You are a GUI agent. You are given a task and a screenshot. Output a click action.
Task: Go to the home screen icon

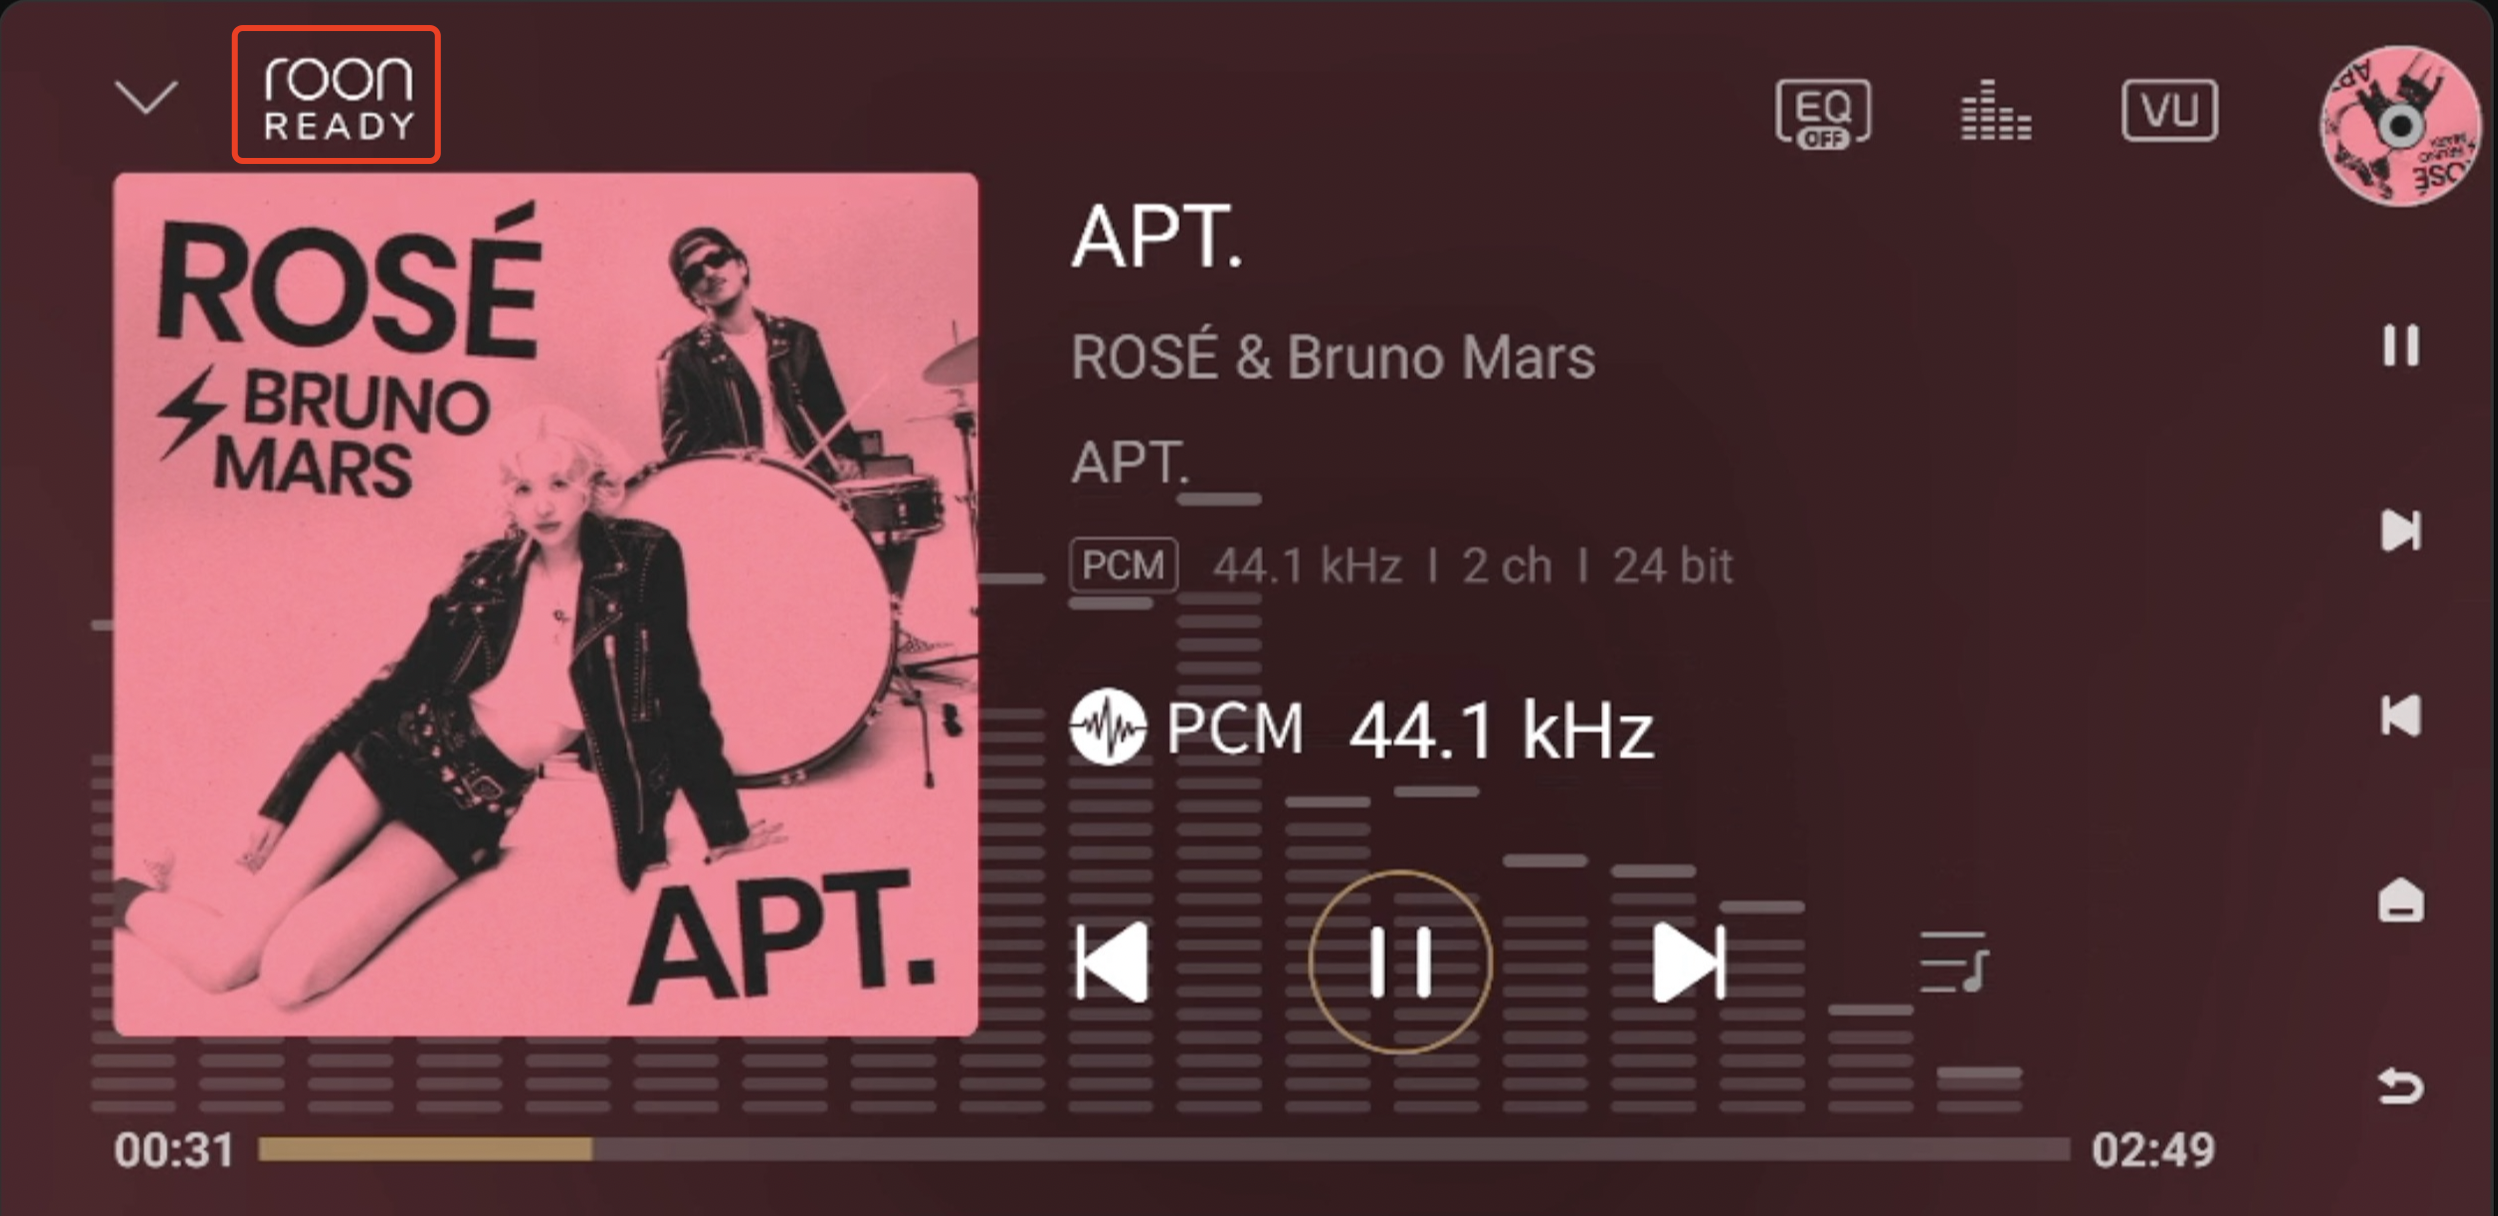pyautogui.click(x=2400, y=900)
